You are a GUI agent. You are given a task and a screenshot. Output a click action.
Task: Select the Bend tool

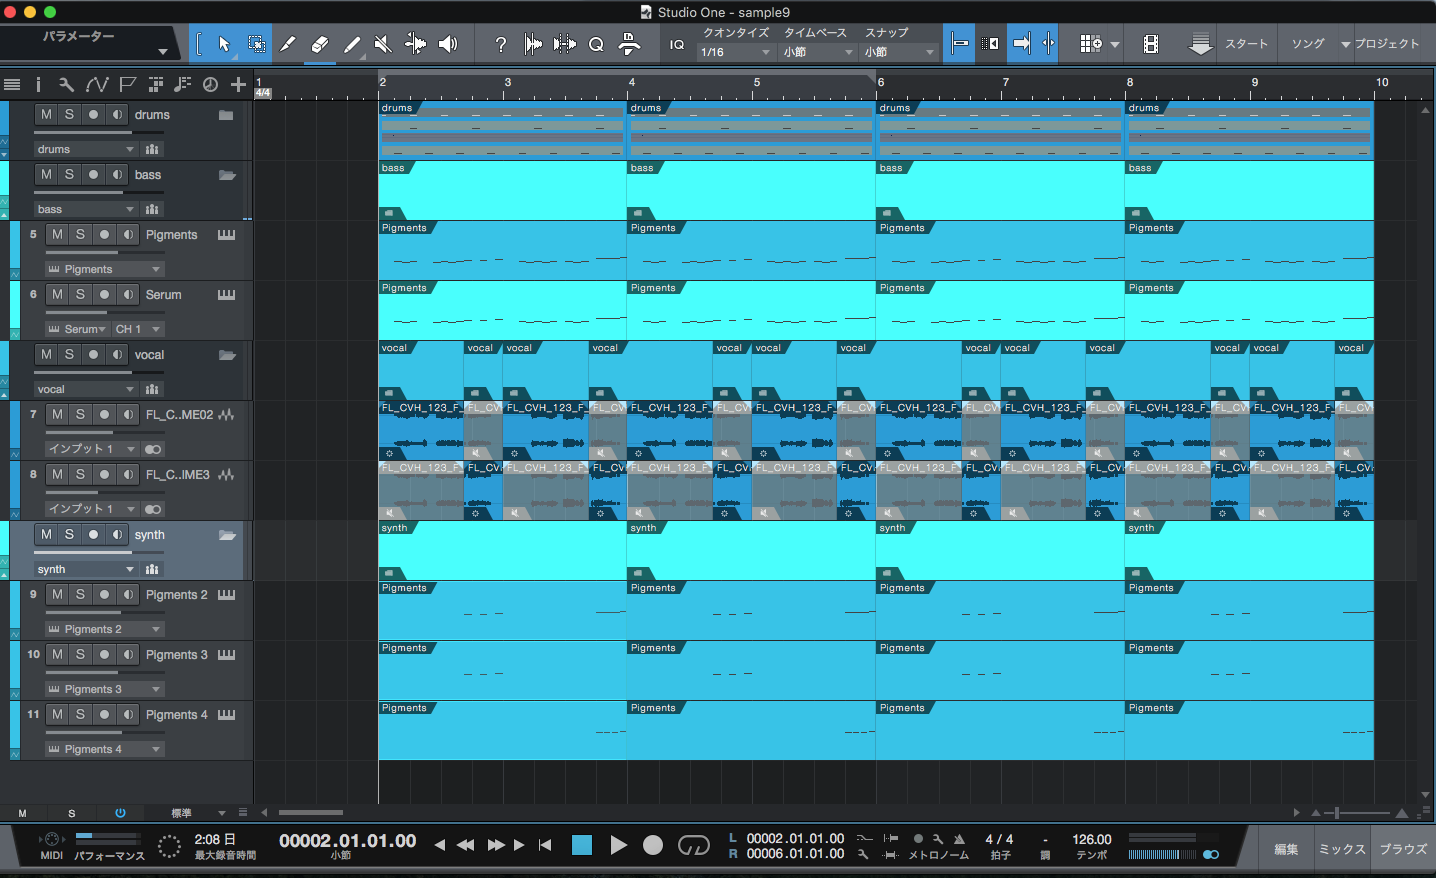tap(415, 44)
